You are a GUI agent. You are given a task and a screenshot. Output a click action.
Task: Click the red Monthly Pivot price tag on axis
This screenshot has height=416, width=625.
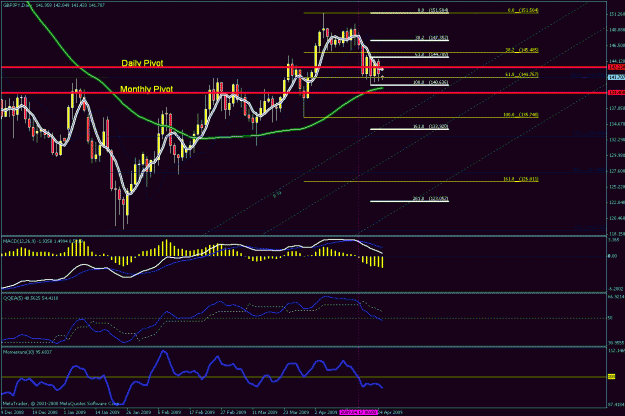[x=616, y=92]
